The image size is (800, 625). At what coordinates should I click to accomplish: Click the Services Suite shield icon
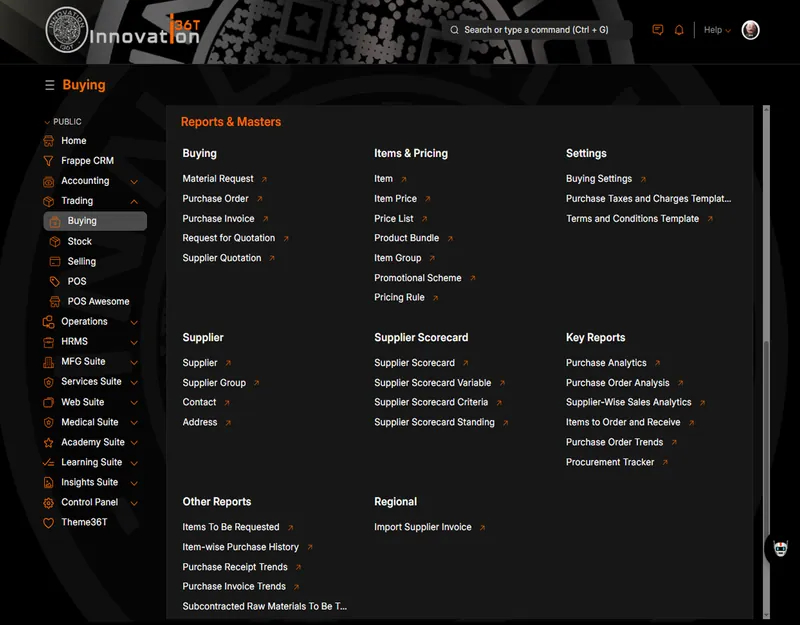48,382
